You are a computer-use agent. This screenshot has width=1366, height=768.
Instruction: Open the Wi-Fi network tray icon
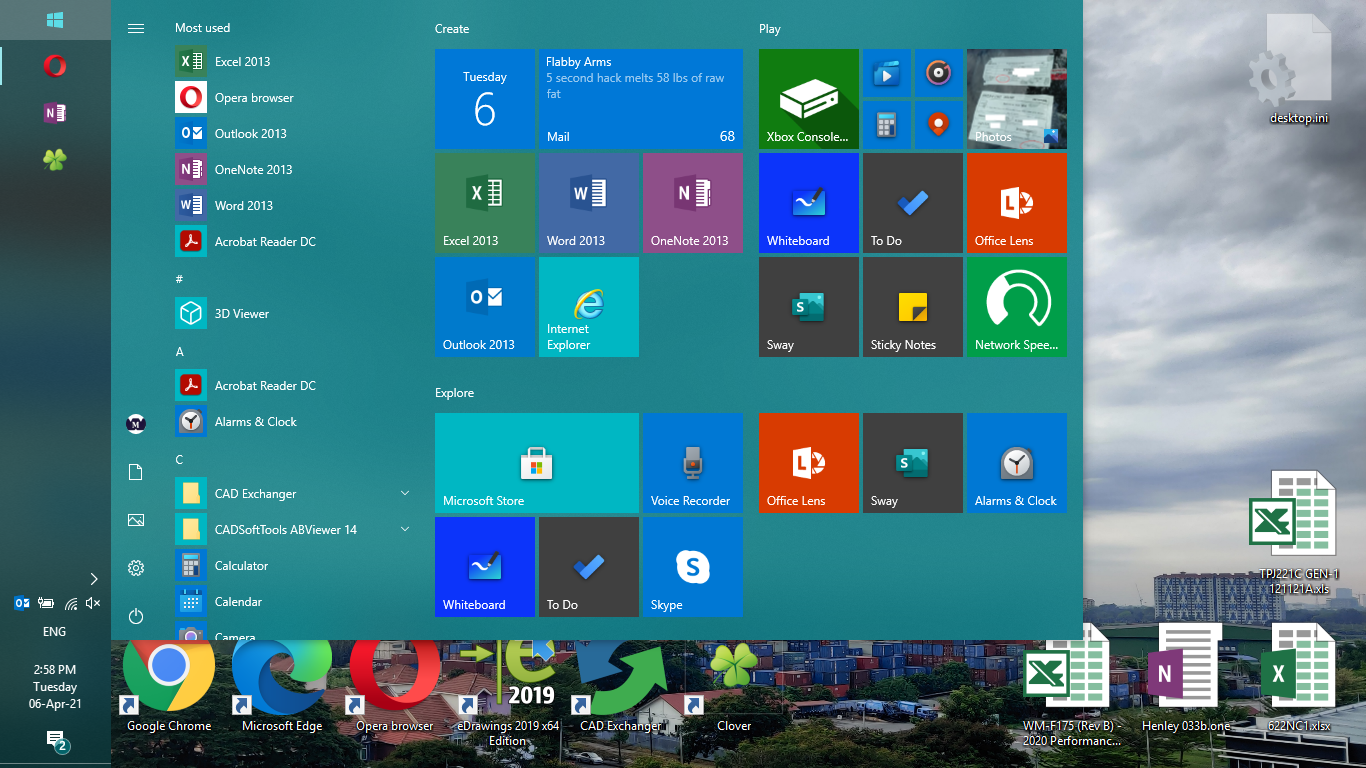pos(70,603)
